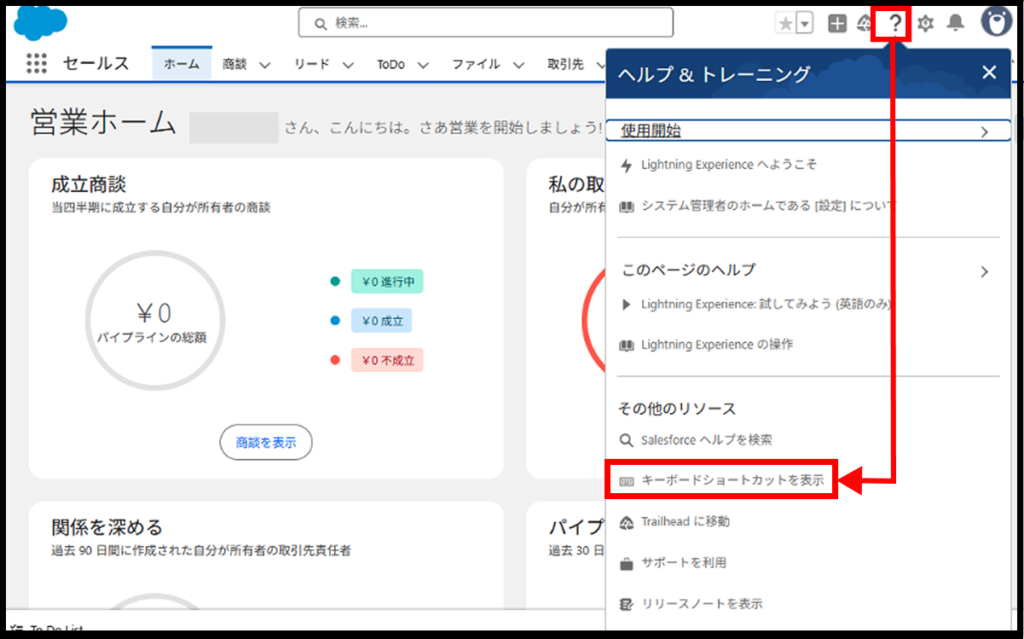Open the Trailhead に移動 link
This screenshot has height=639, width=1024.
coord(685,522)
